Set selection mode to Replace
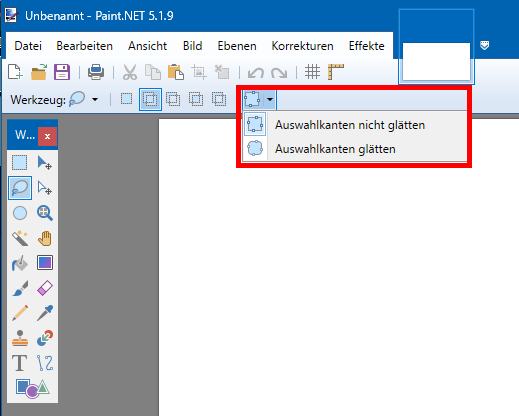The width and height of the screenshot is (519, 416). coord(127,99)
